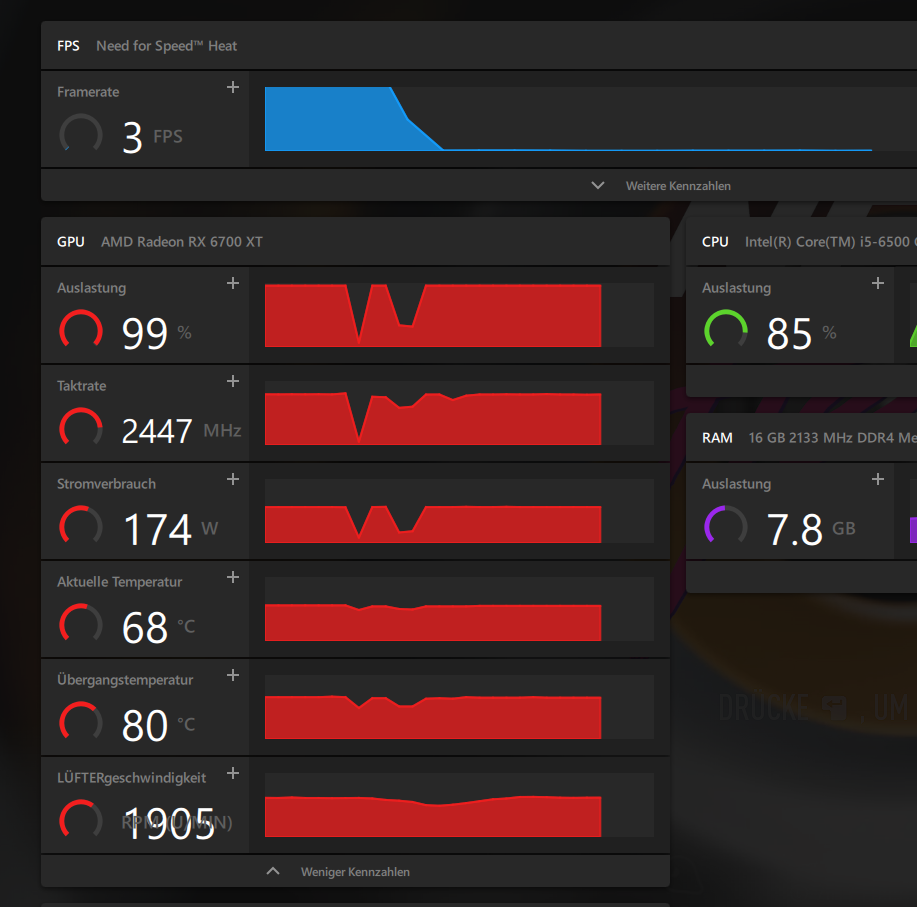
Task: Click the GPU panel heading
Action: tap(71, 242)
